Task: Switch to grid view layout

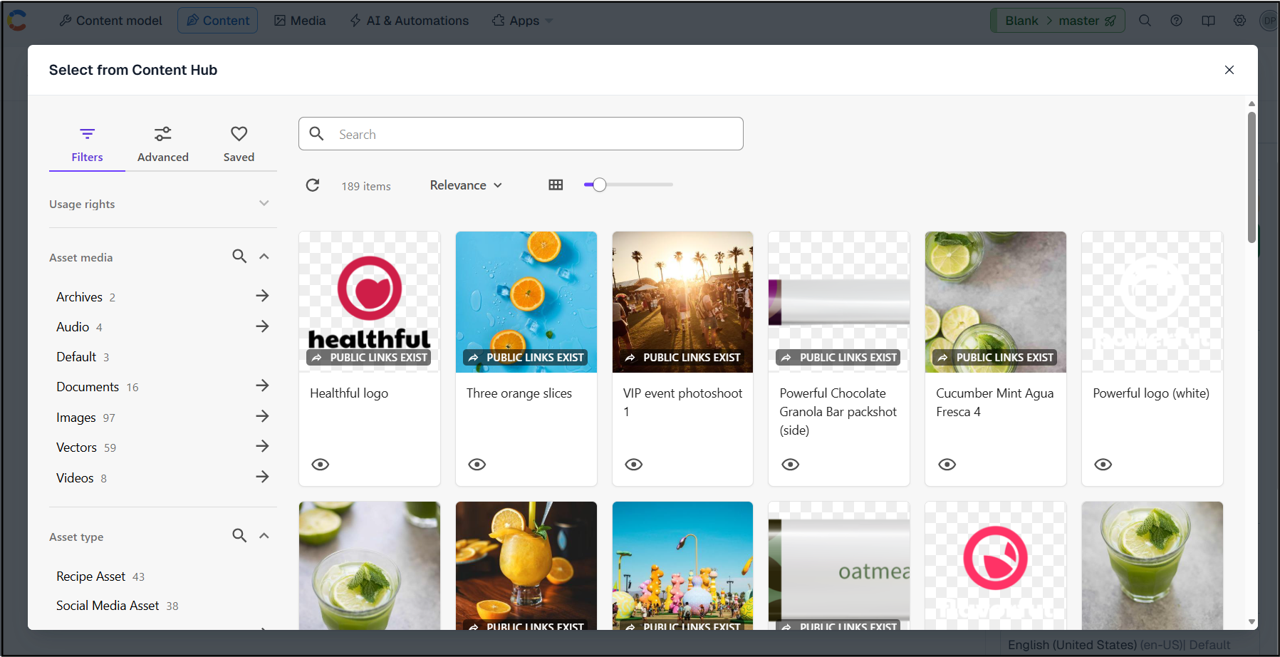Action: tap(556, 184)
